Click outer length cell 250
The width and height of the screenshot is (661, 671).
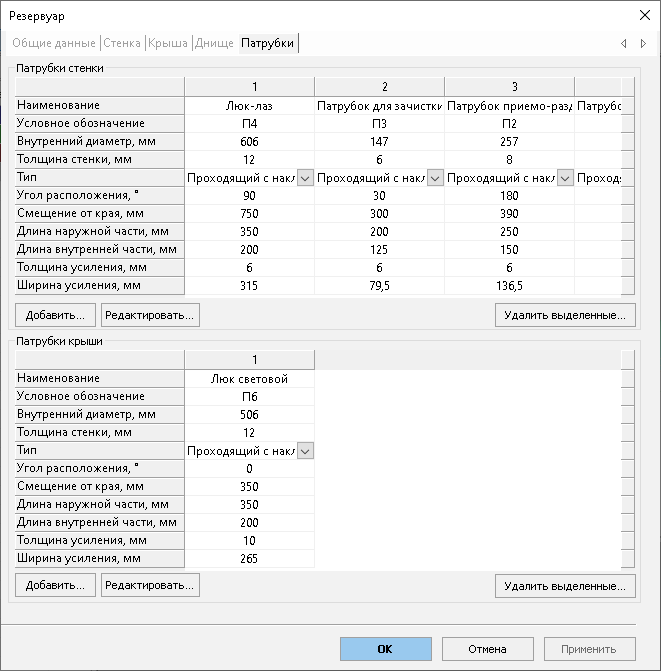coord(510,232)
